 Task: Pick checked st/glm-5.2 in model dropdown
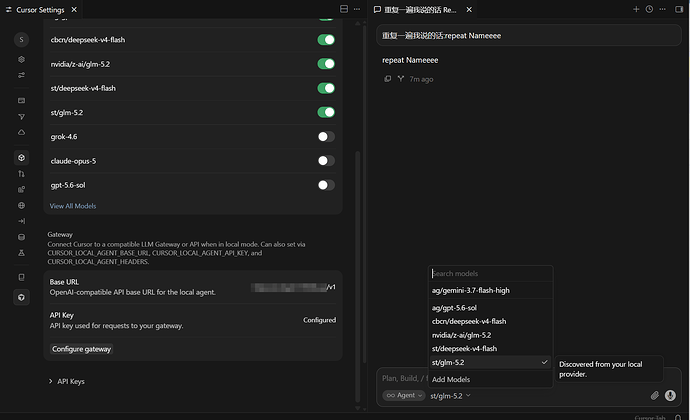click(x=490, y=362)
